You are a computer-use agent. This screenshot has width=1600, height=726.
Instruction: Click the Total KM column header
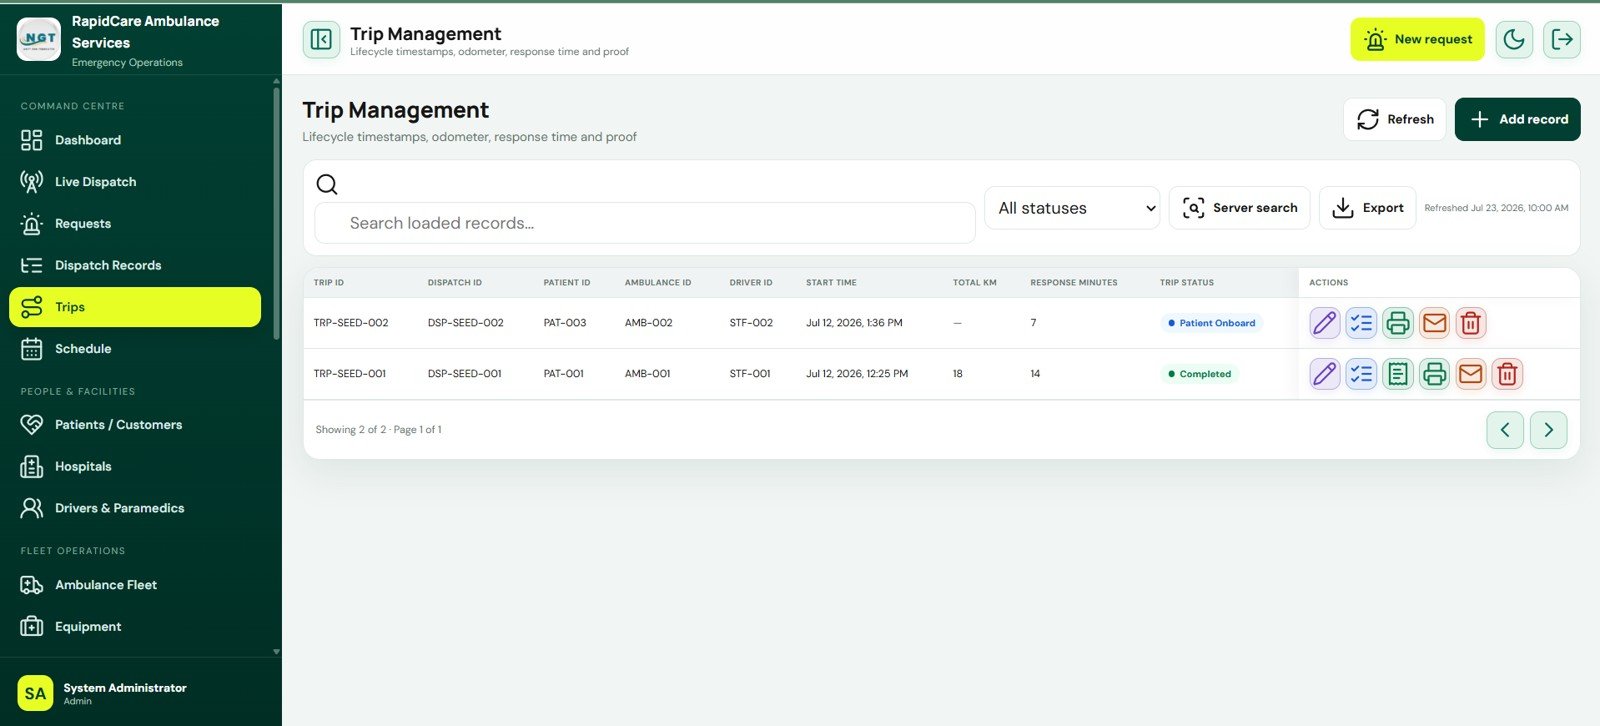pyautogui.click(x=975, y=283)
